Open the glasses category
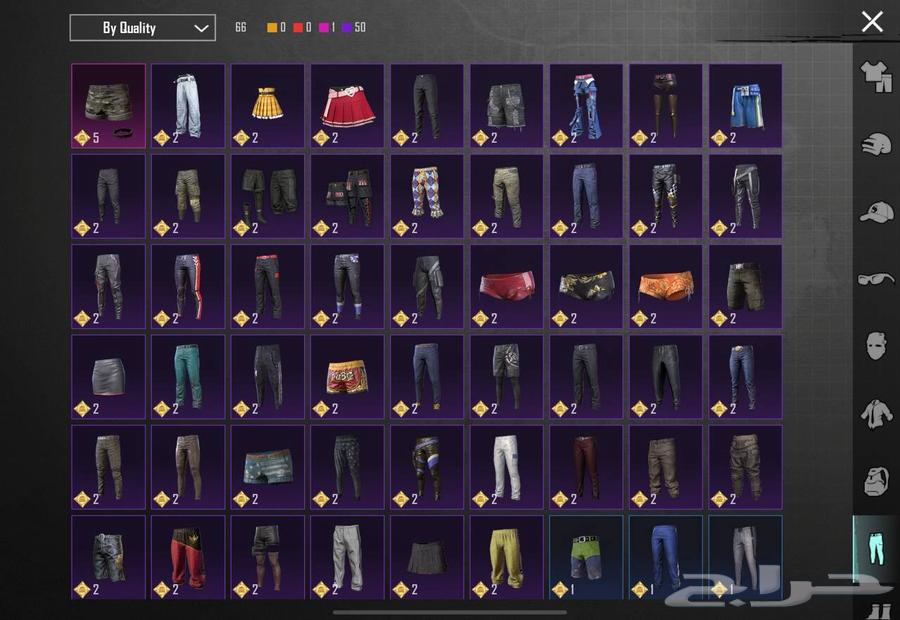 876,279
